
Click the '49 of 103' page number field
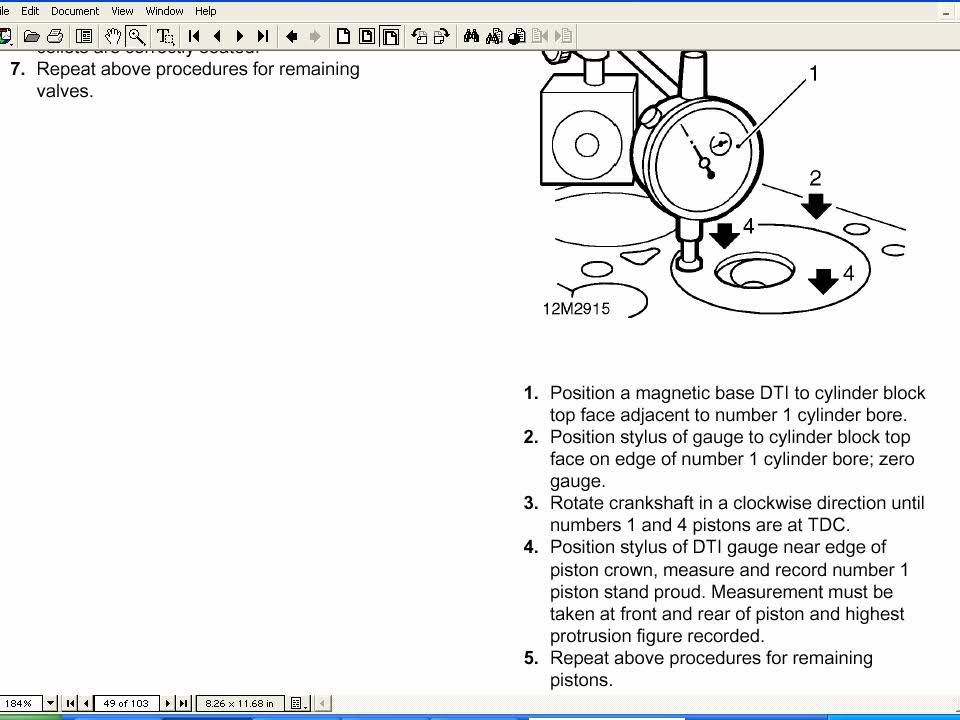coord(126,703)
